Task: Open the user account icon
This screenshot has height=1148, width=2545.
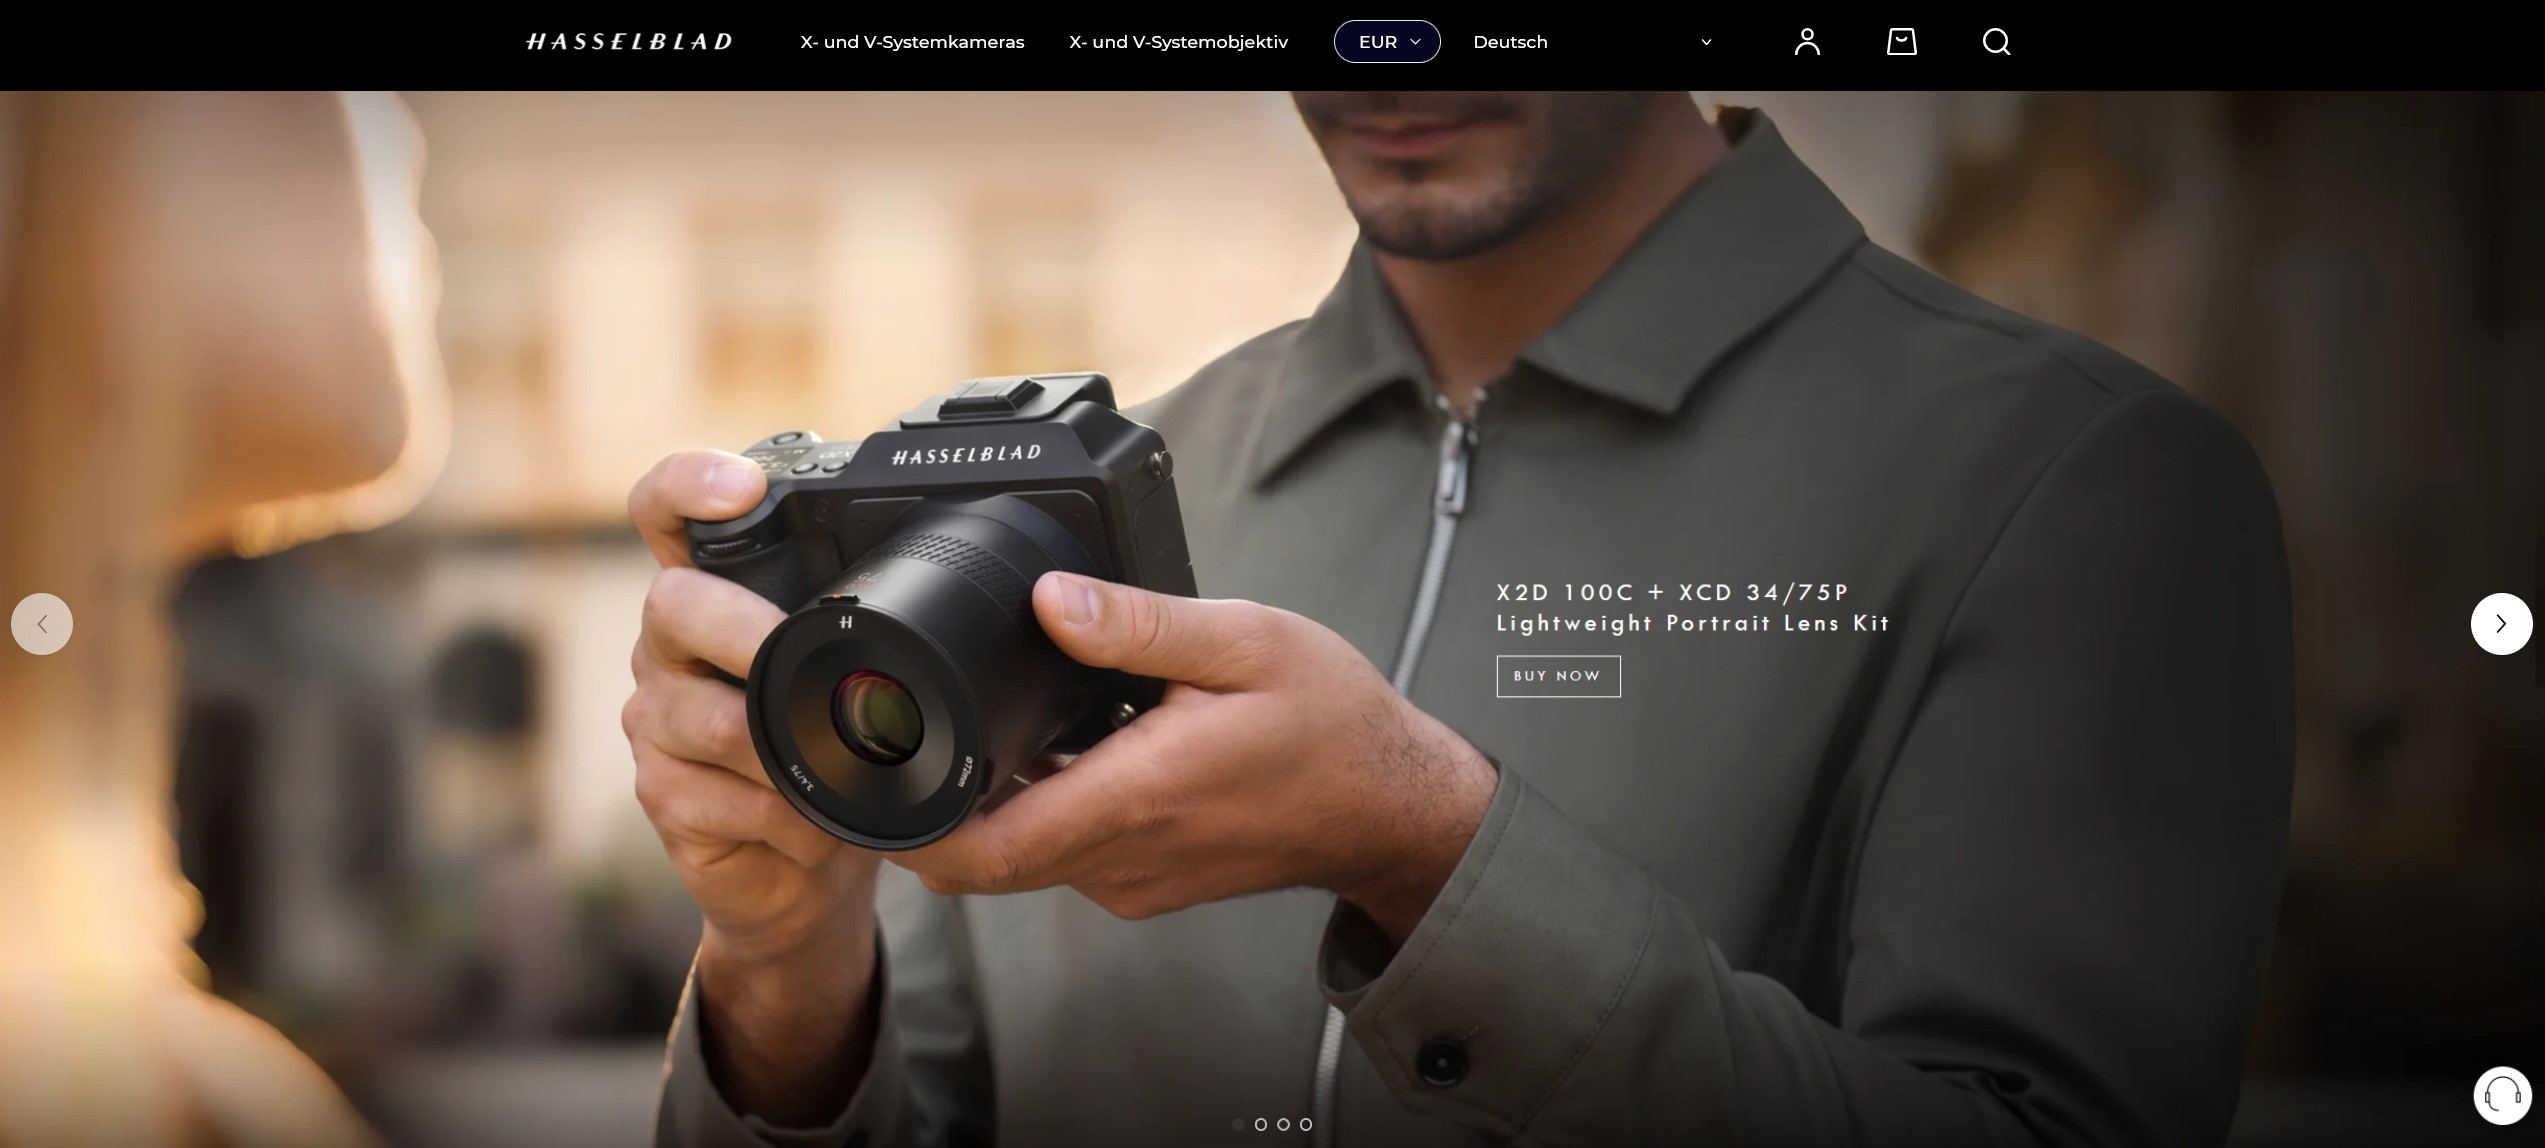Action: 1807,42
